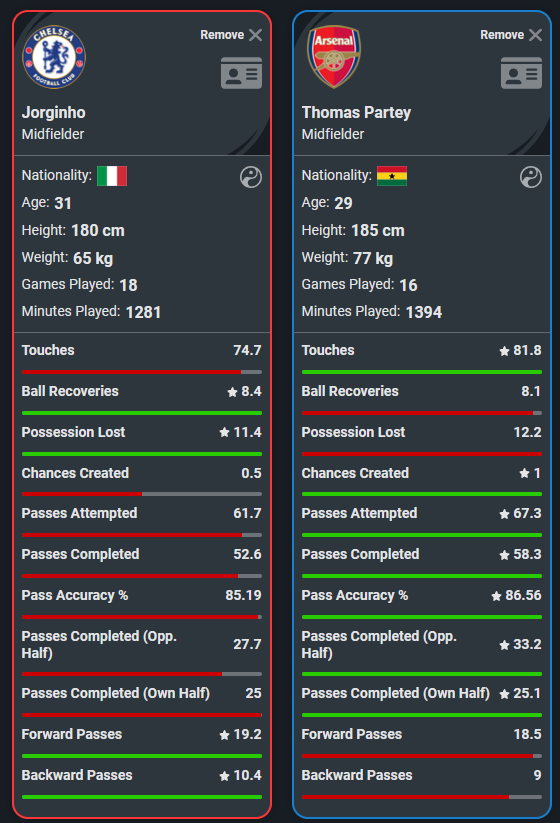This screenshot has width=560, height=823.
Task: Click the Arsenal club crest
Action: pos(334,57)
